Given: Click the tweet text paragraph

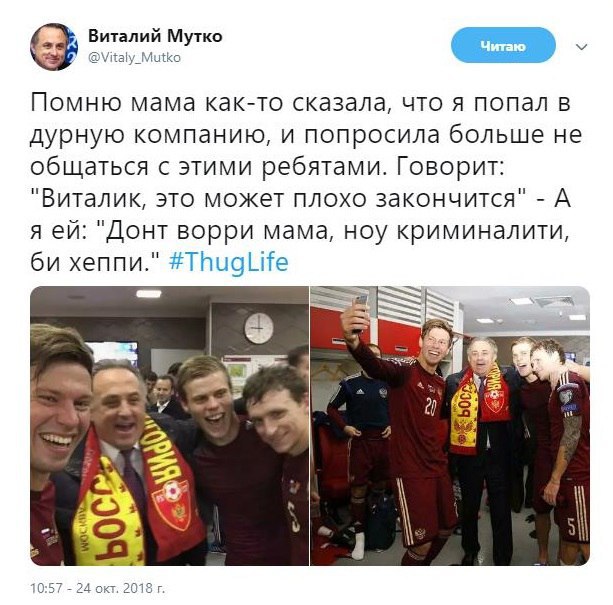Looking at the screenshot, I should 305,182.
